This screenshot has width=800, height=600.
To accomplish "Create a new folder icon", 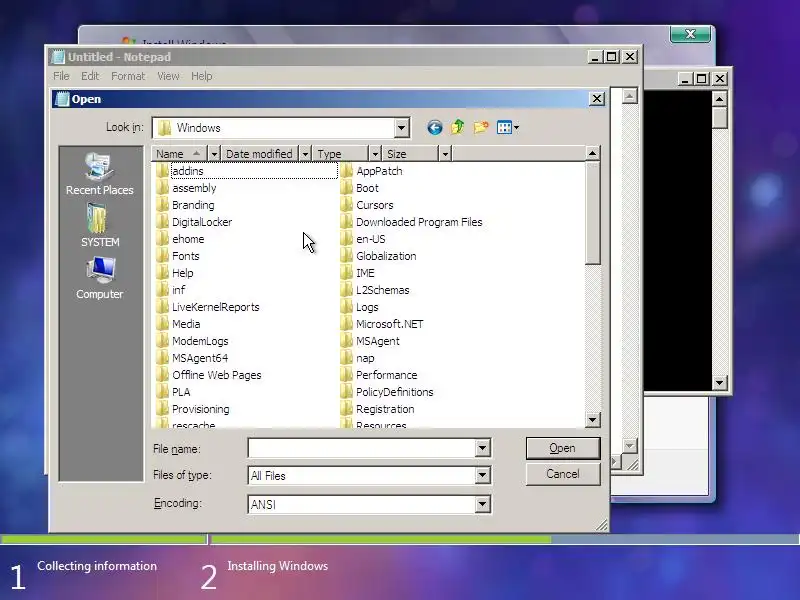I will point(481,127).
